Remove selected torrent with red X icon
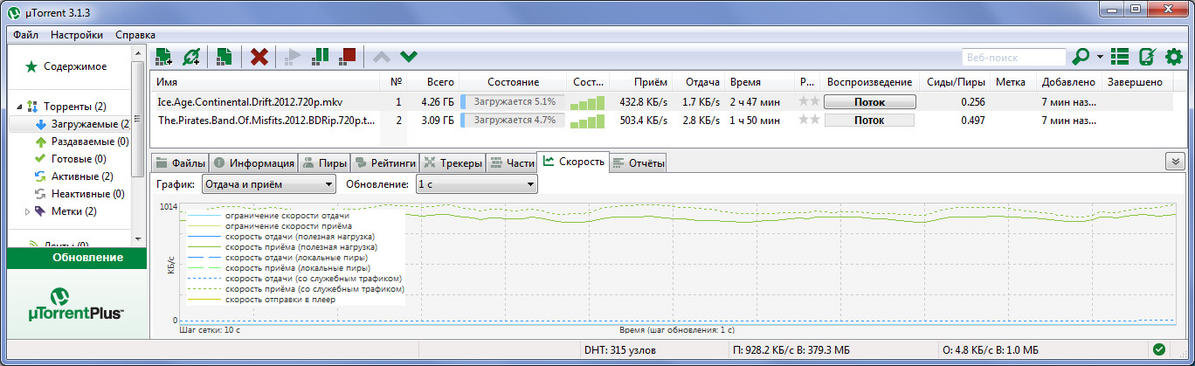The width and height of the screenshot is (1195, 366). [x=260, y=56]
